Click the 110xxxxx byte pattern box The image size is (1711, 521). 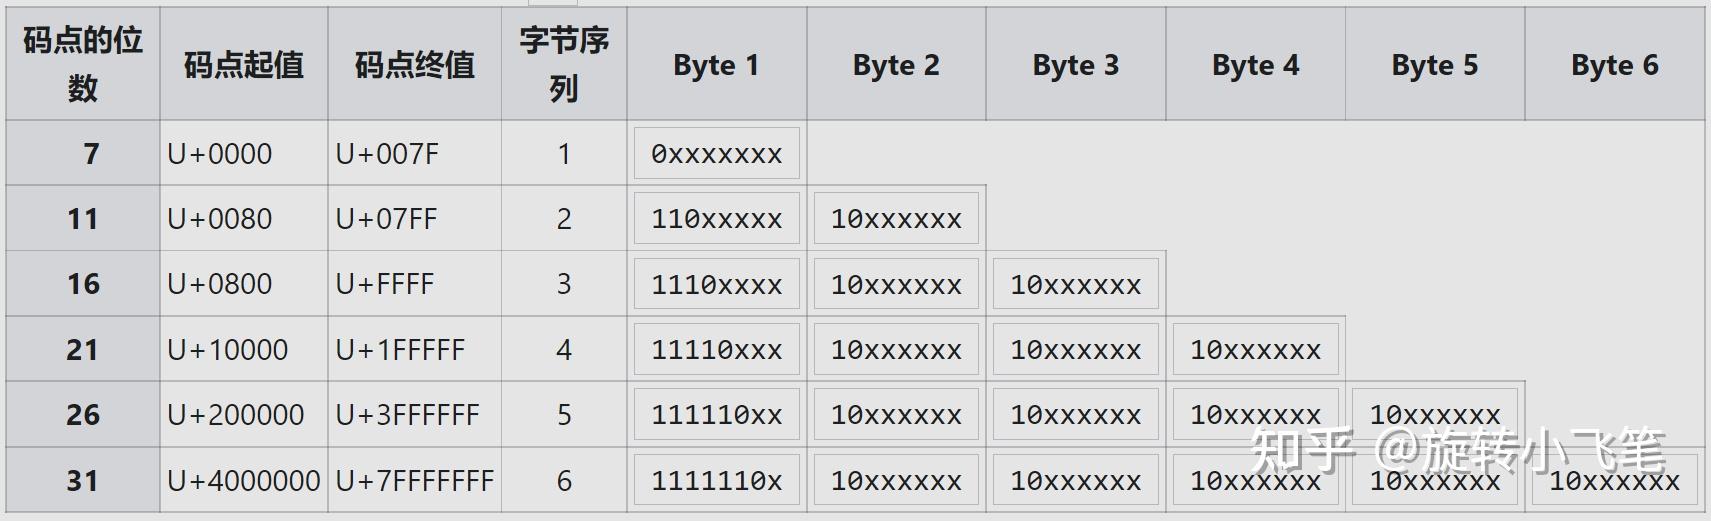click(716, 219)
